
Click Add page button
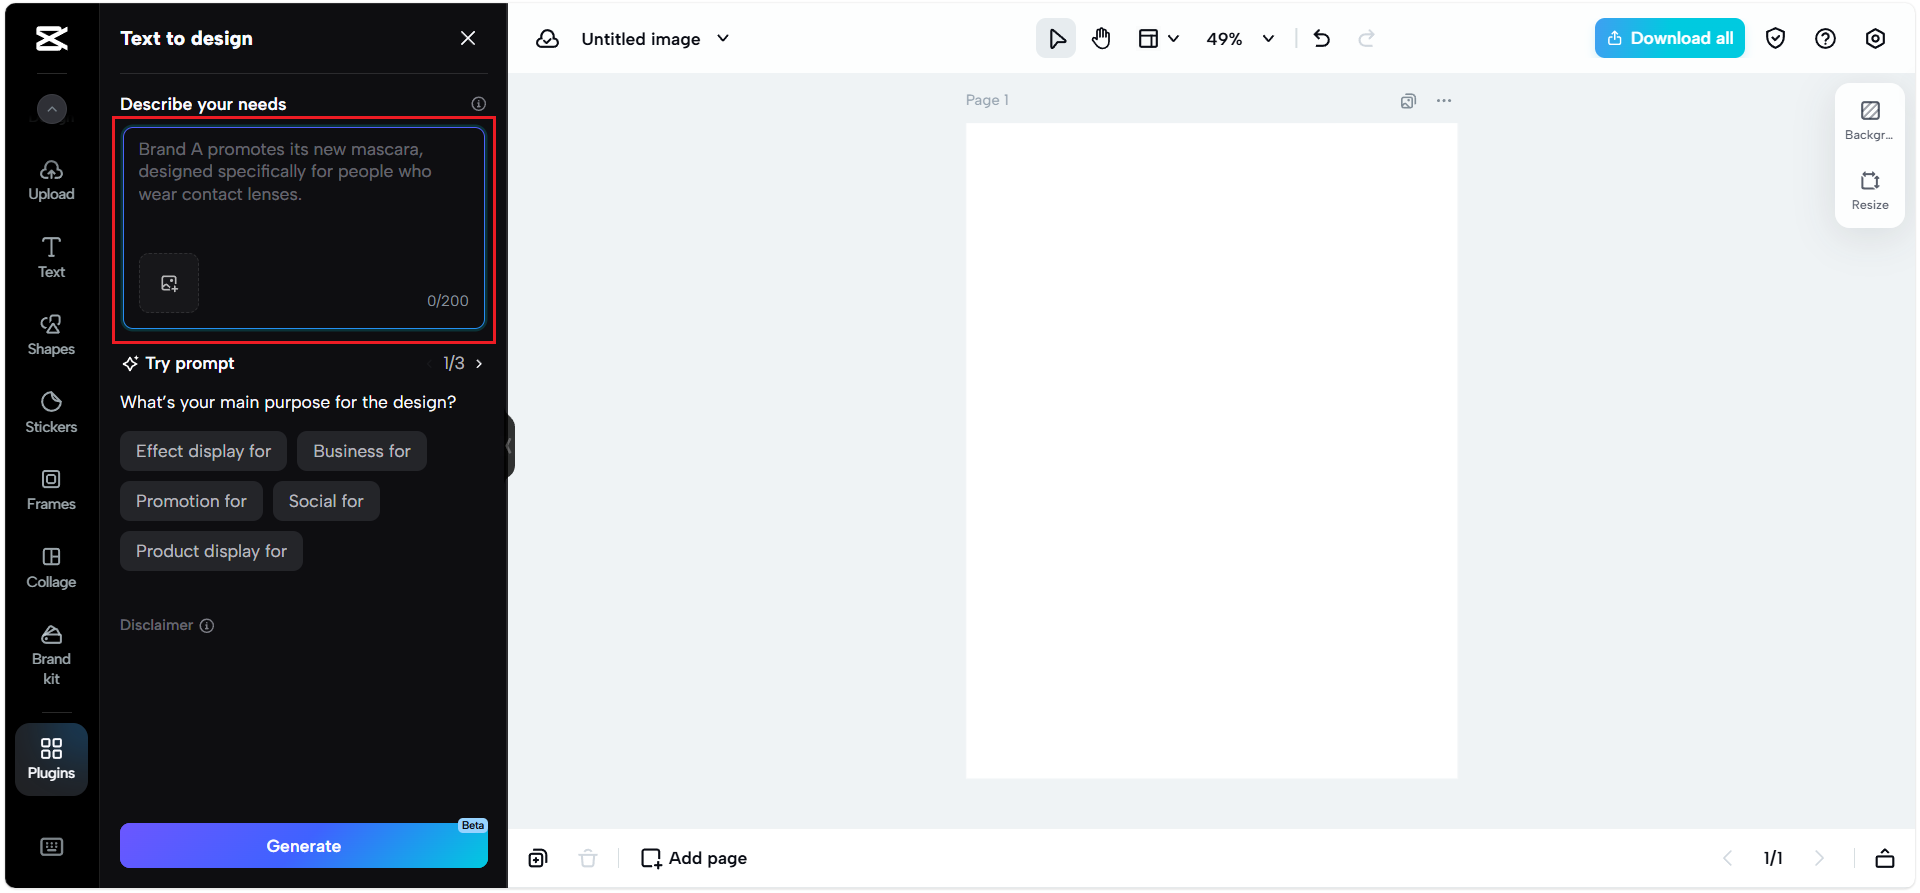(694, 858)
